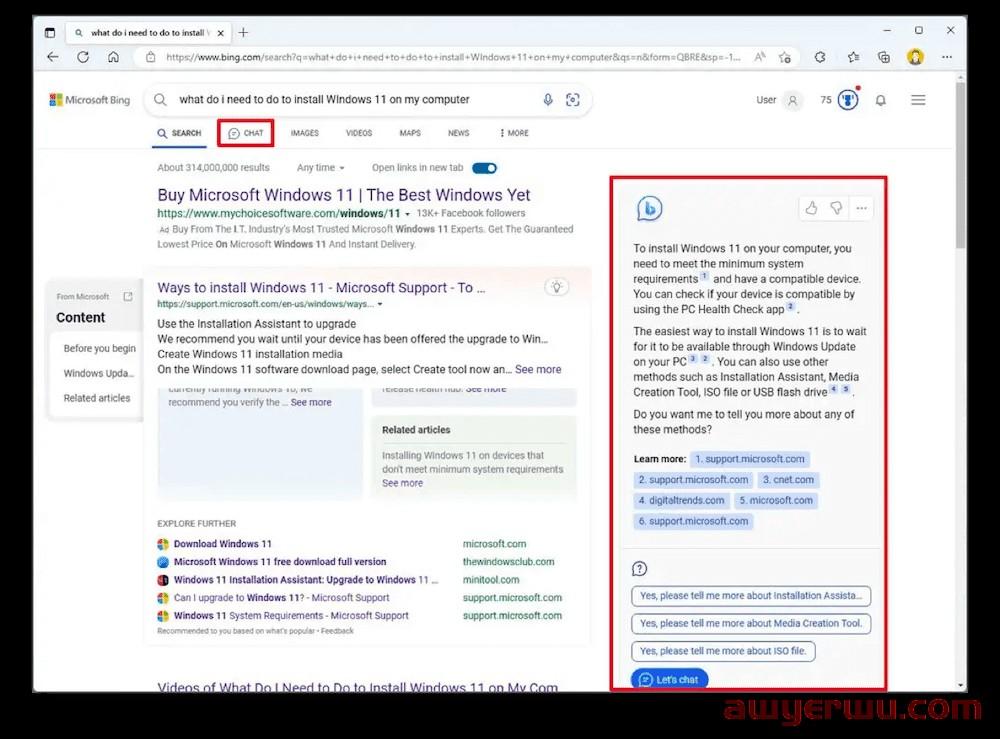Jump to Before you begin section
Viewport: 1000px width, 739px height.
tap(99, 348)
